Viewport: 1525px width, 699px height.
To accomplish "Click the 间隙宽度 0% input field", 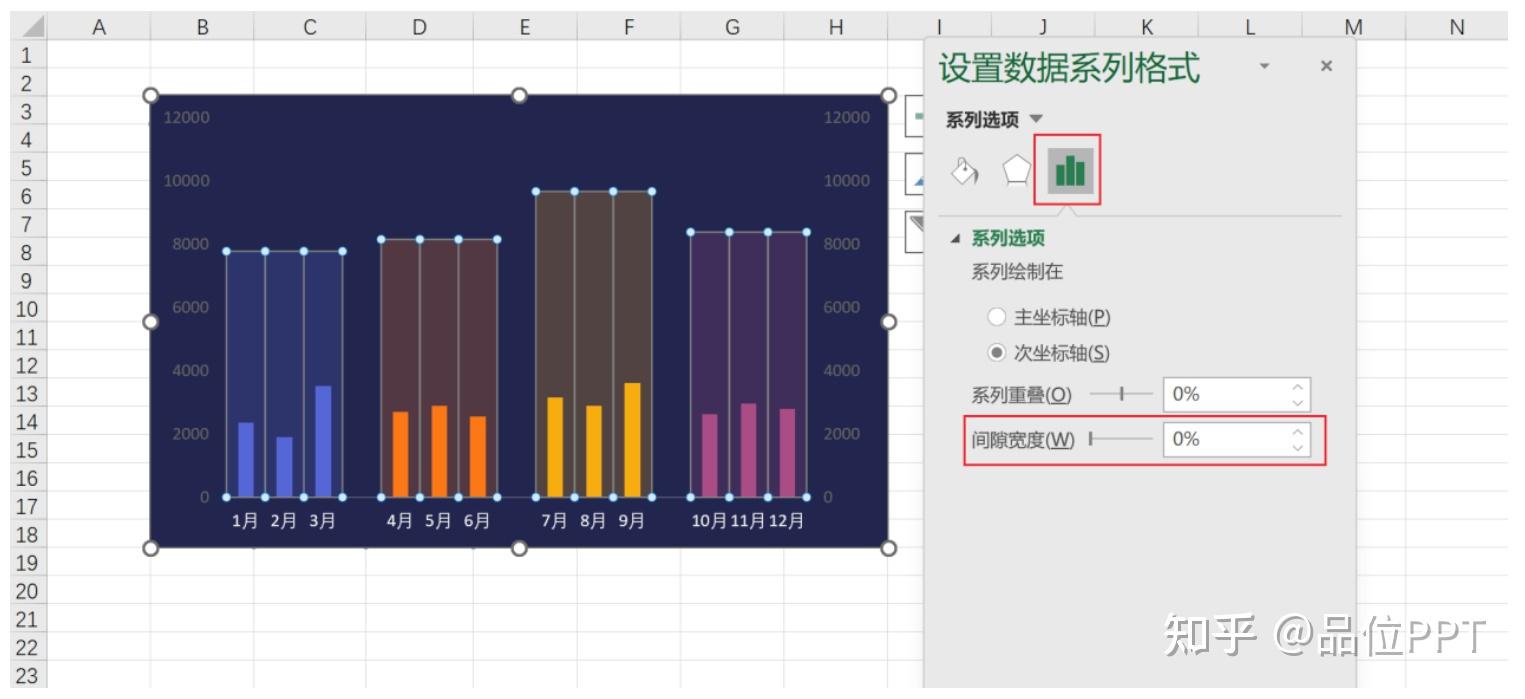I will 1230,437.
